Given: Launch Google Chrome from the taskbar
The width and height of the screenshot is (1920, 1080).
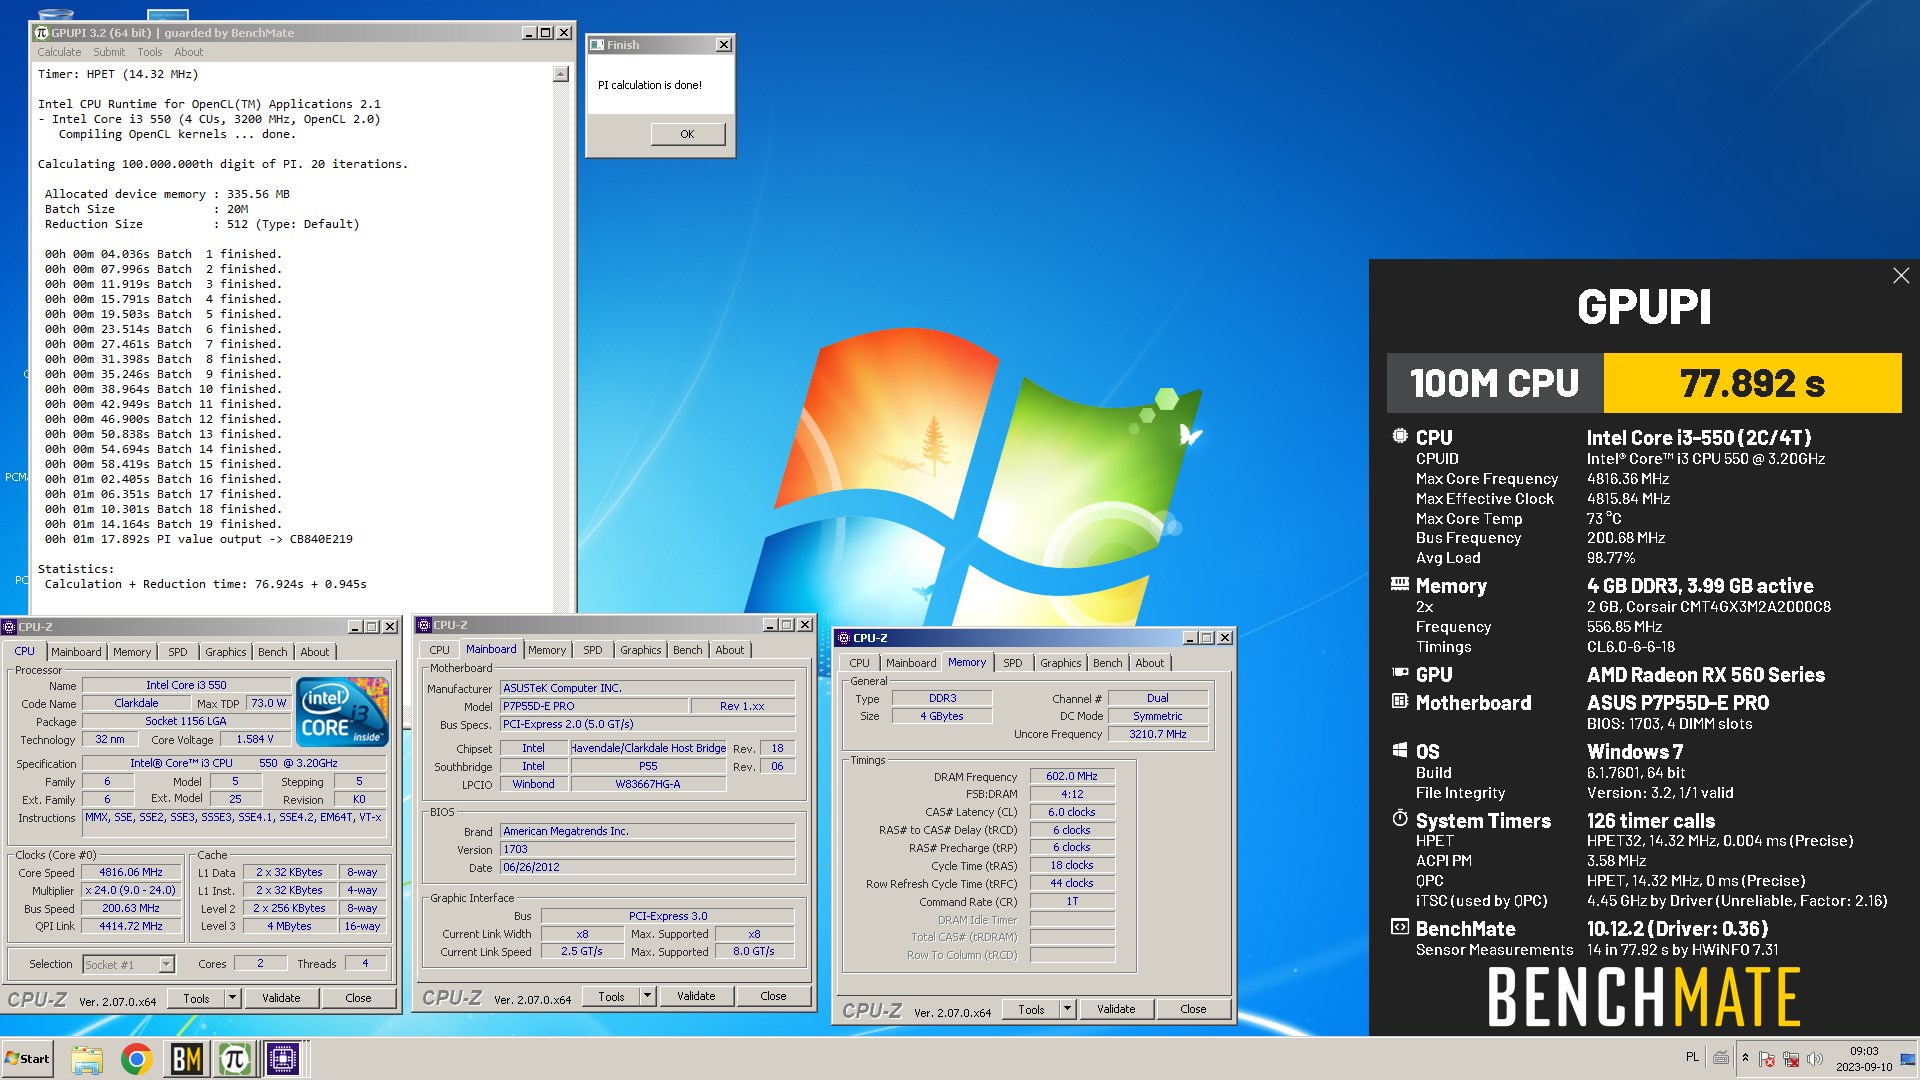Looking at the screenshot, I should [x=136, y=1058].
